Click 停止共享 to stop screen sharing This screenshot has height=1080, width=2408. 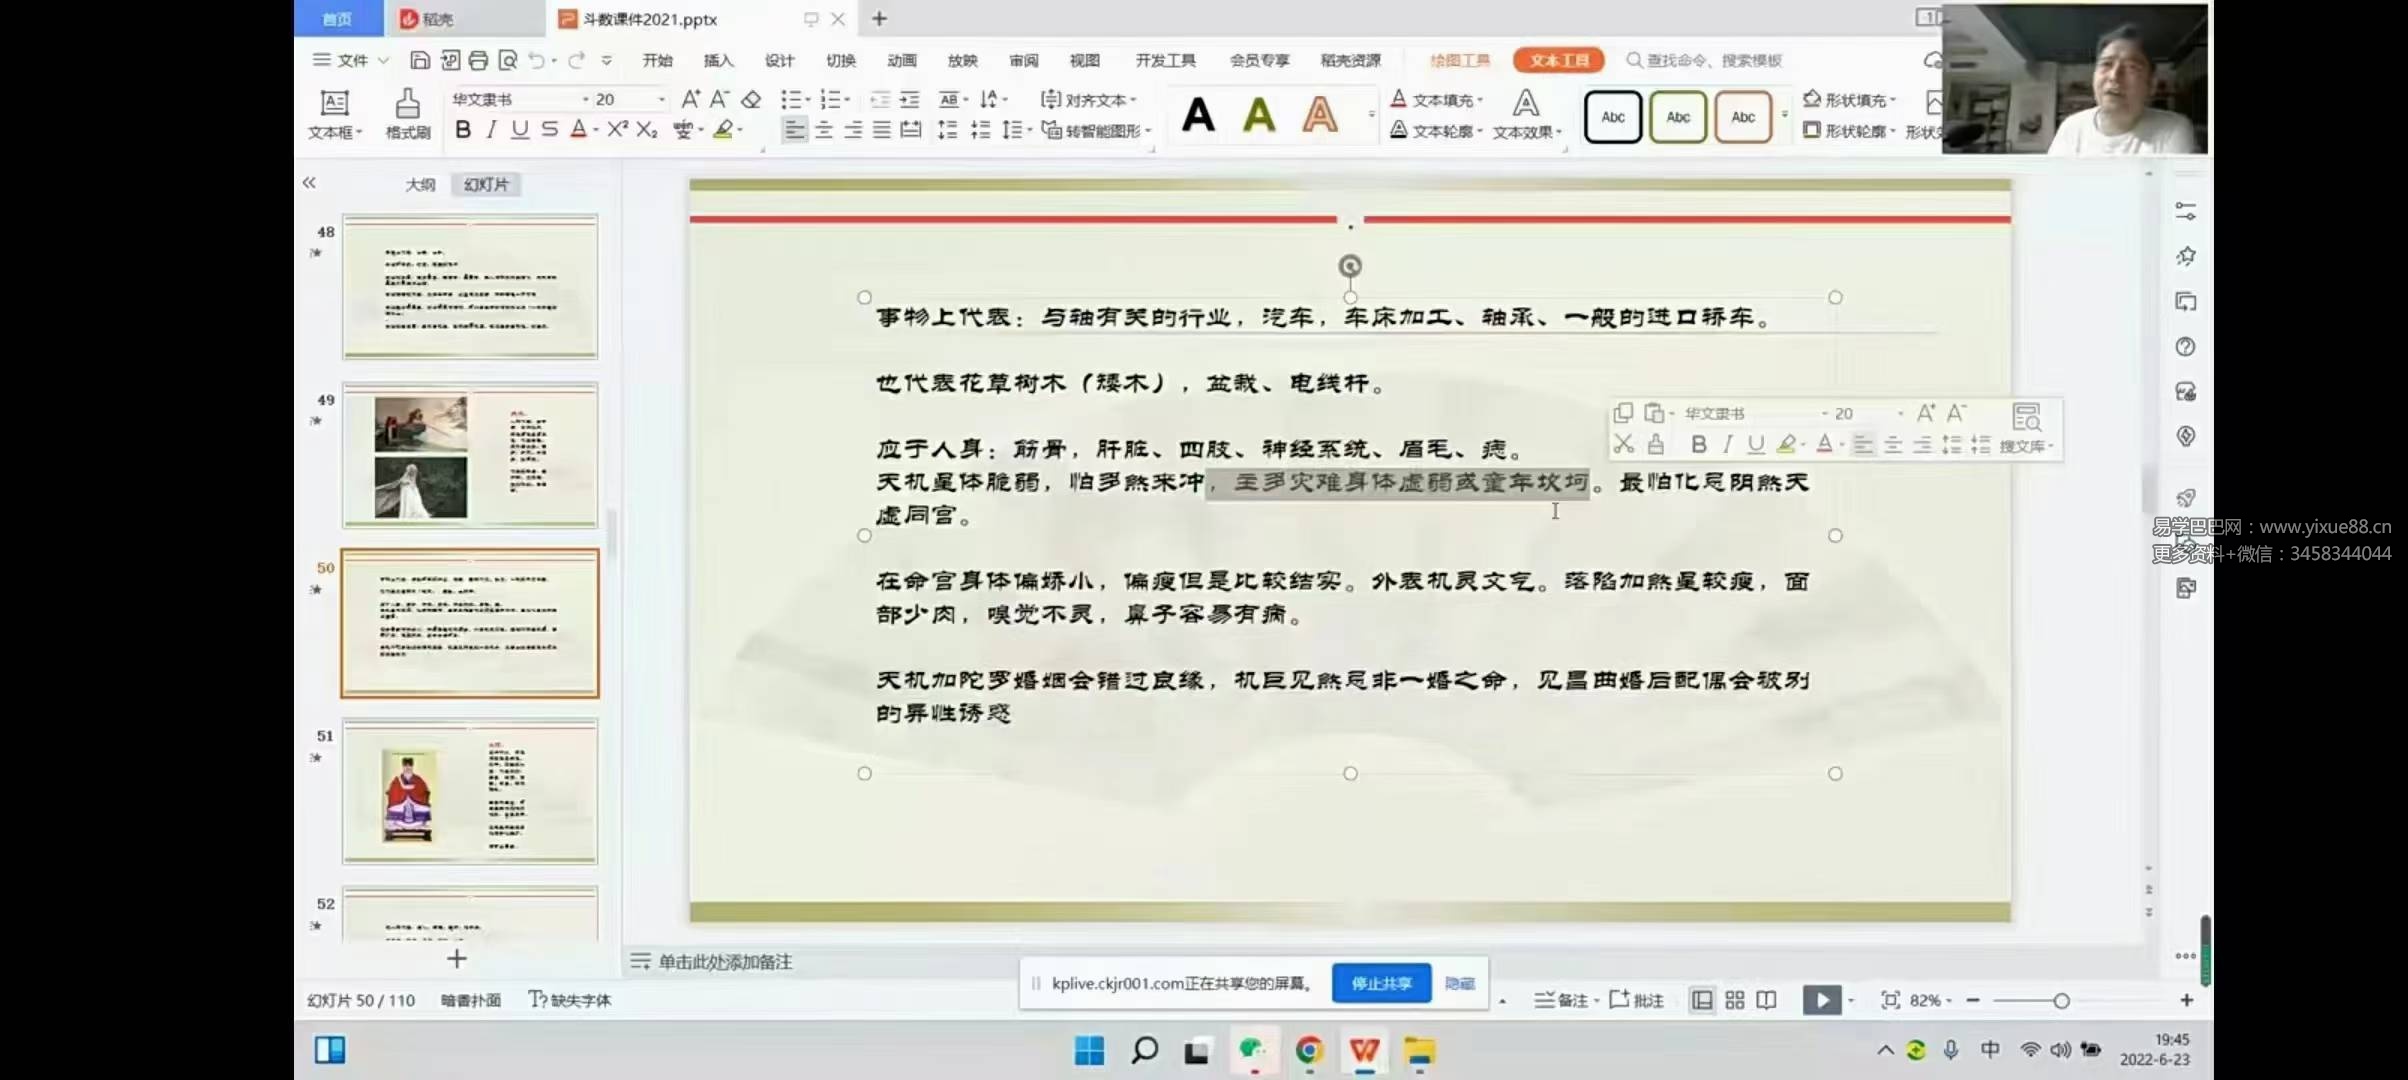click(x=1380, y=983)
